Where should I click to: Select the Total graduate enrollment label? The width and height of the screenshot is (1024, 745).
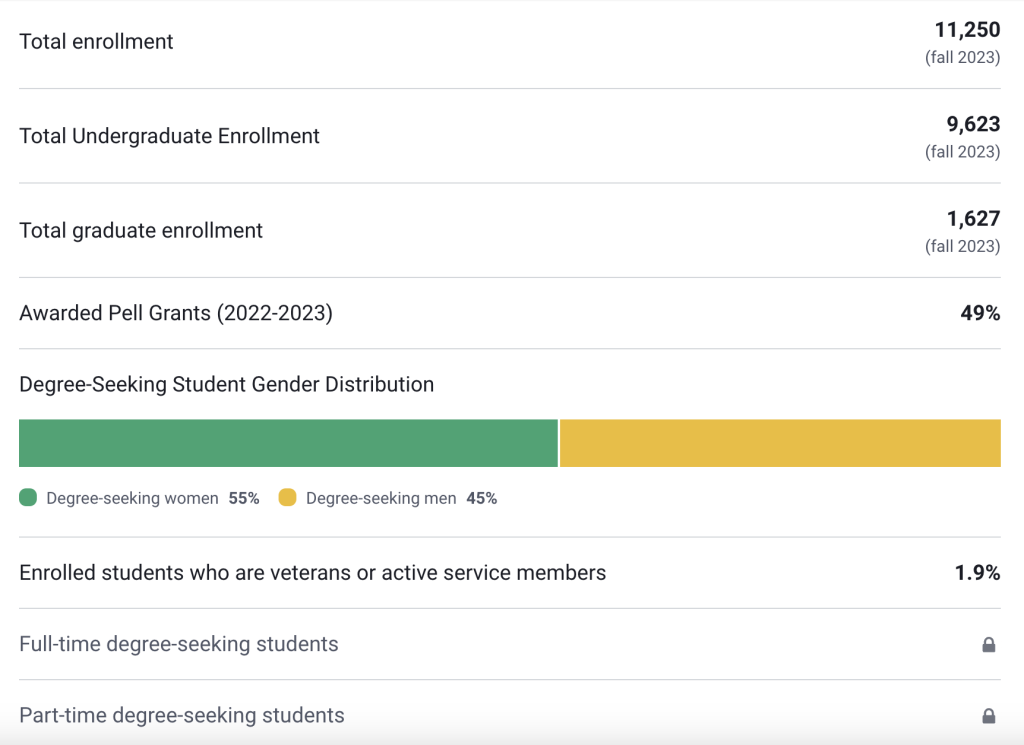tap(141, 231)
